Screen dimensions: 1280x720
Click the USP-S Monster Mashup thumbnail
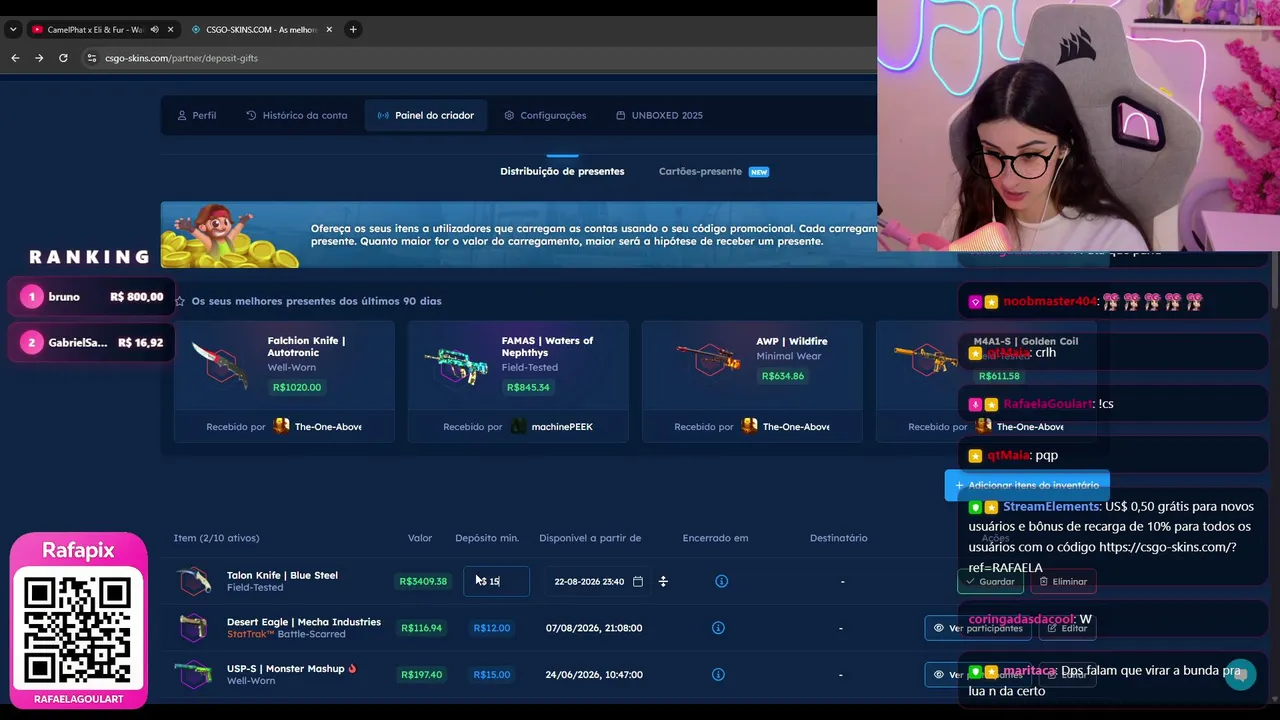[x=194, y=675]
